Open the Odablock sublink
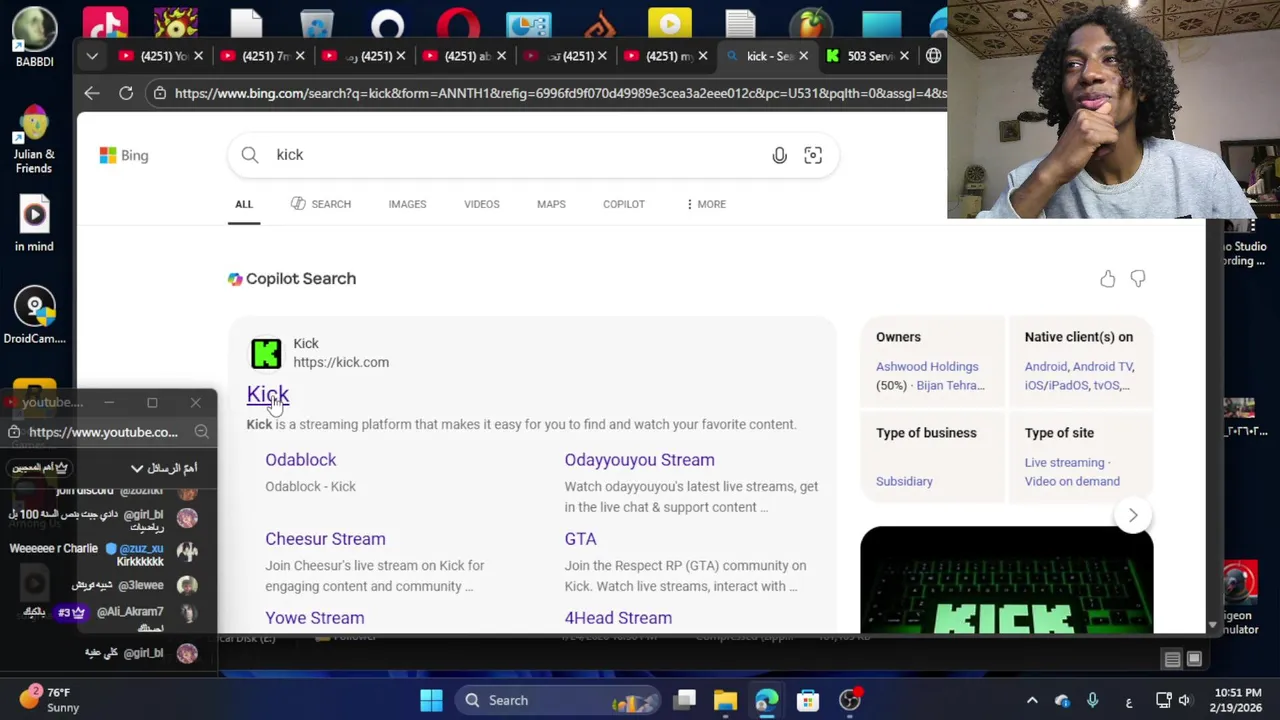This screenshot has width=1280, height=720. click(300, 460)
